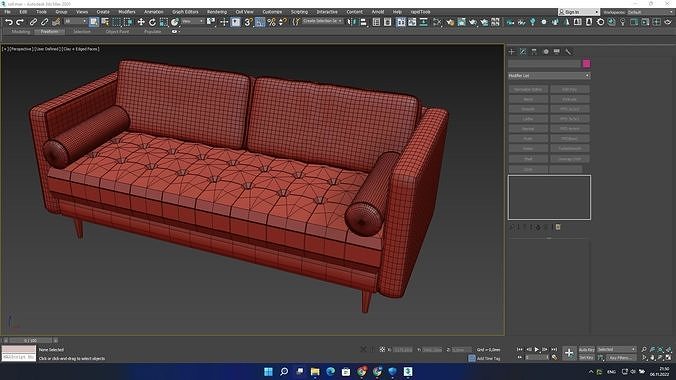Screen dimensions: 676x380
Task: Open the Scene Explorer icon
Action: coord(376,22)
